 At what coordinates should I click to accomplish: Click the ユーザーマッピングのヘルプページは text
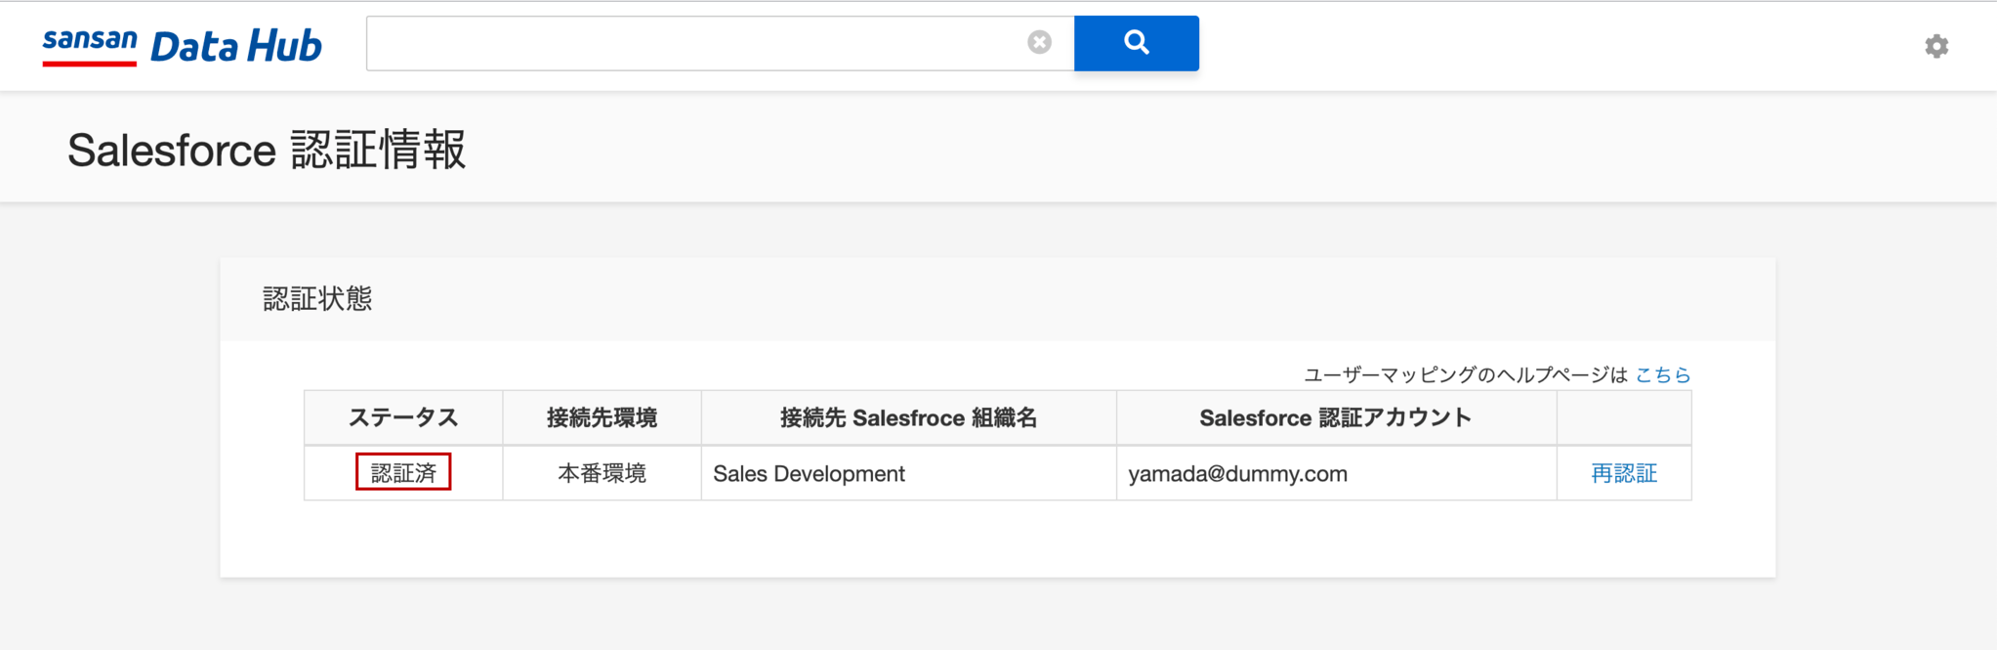(1466, 375)
